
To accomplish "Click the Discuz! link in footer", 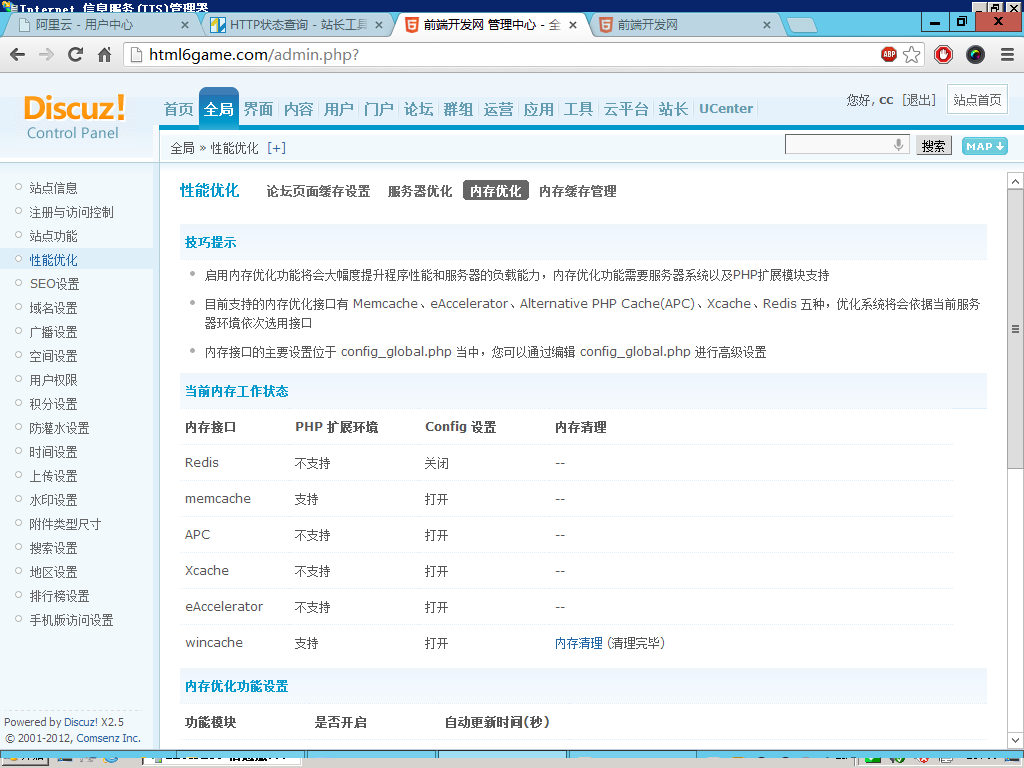I will (x=81, y=722).
